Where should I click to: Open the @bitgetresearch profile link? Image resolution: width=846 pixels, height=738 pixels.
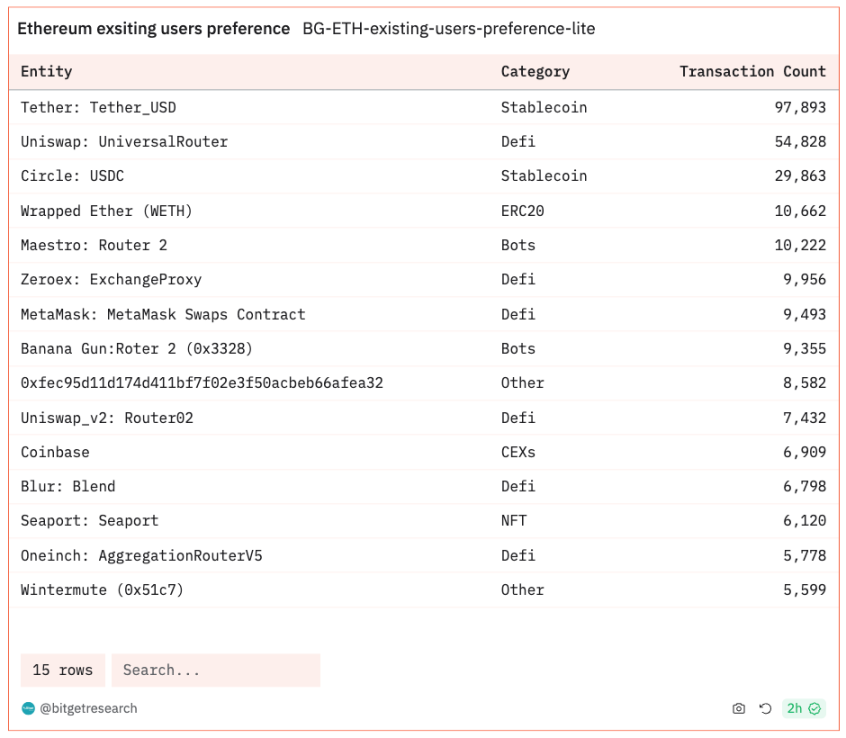click(x=88, y=709)
